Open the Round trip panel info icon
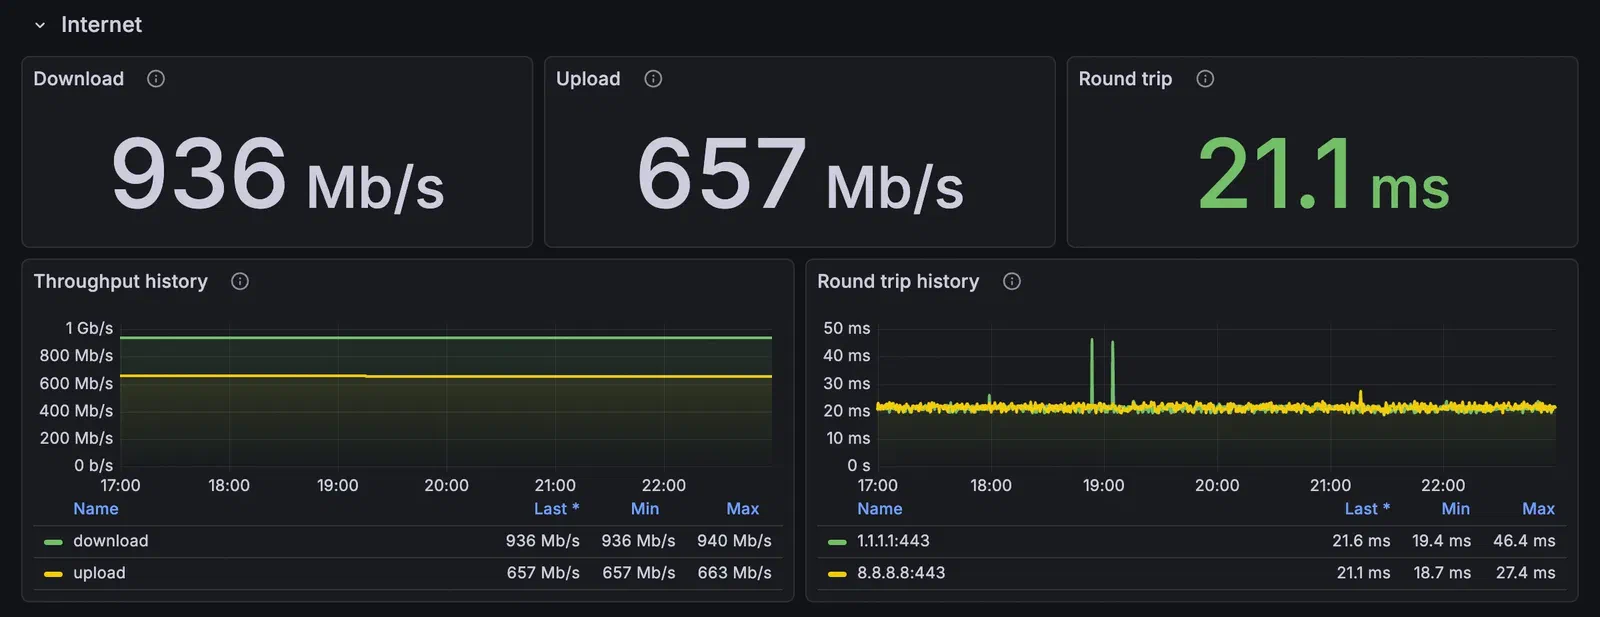 (x=1205, y=79)
